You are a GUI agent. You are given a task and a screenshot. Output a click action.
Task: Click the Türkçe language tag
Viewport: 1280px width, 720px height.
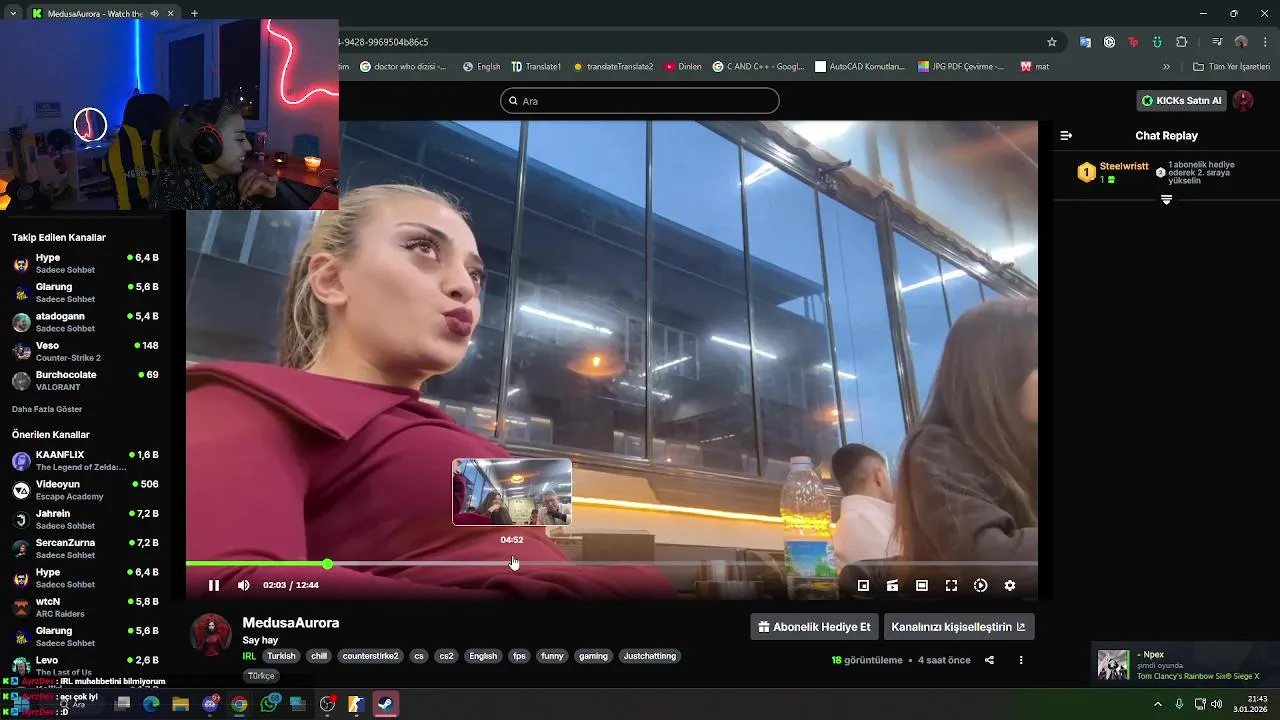[261, 676]
